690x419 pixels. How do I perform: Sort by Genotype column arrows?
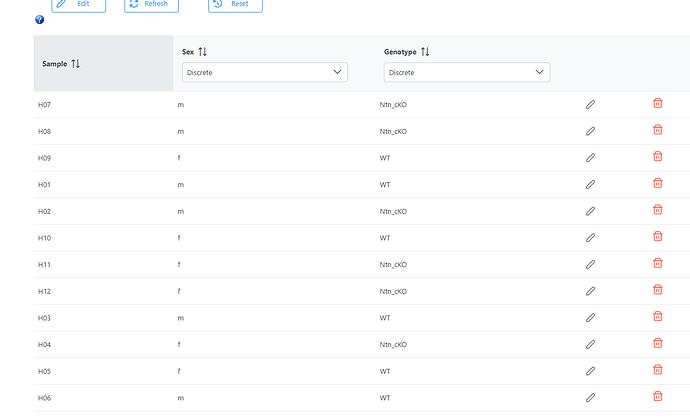(x=425, y=51)
